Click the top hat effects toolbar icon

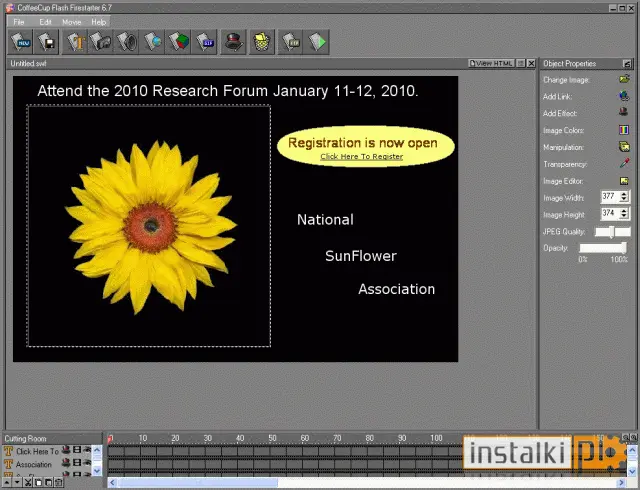(x=233, y=42)
